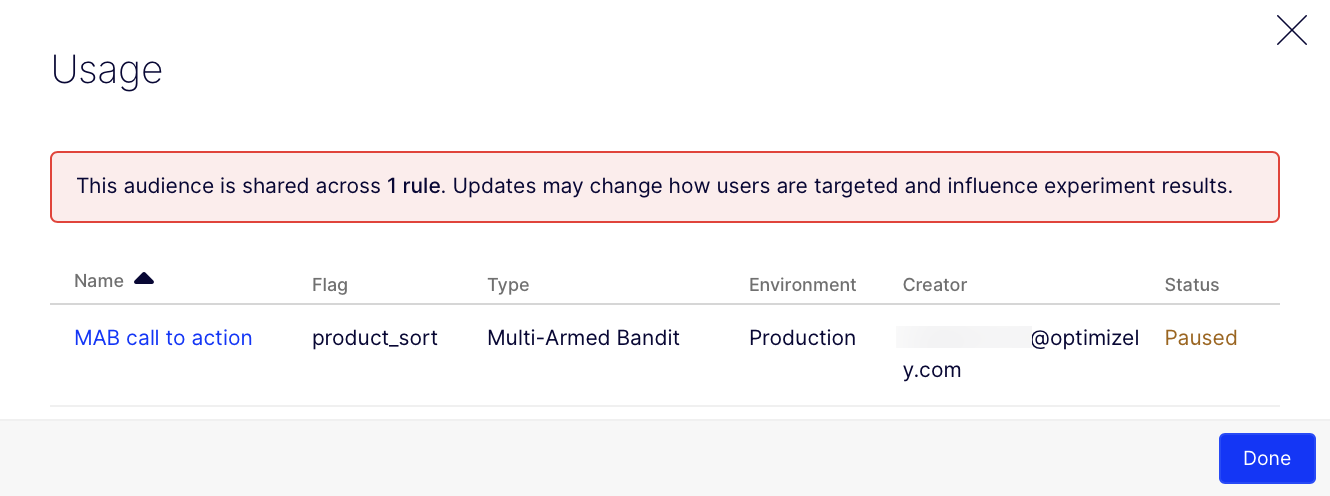This screenshot has height=496, width=1330.
Task: Click the gray footer bar left of Done
Action: tap(600, 458)
